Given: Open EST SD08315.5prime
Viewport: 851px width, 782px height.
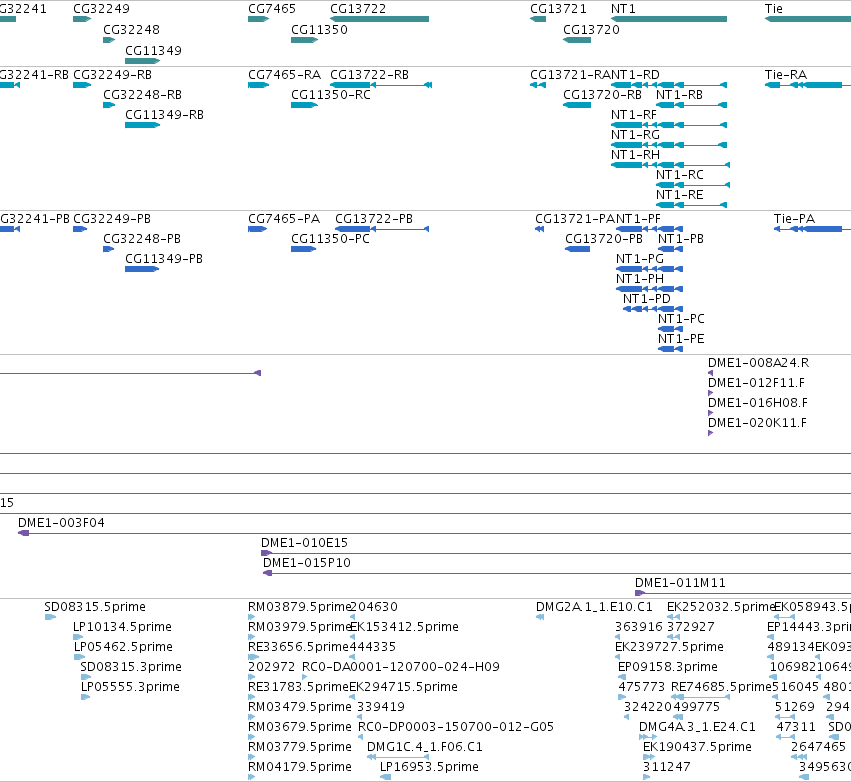Looking at the screenshot, I should (95, 607).
